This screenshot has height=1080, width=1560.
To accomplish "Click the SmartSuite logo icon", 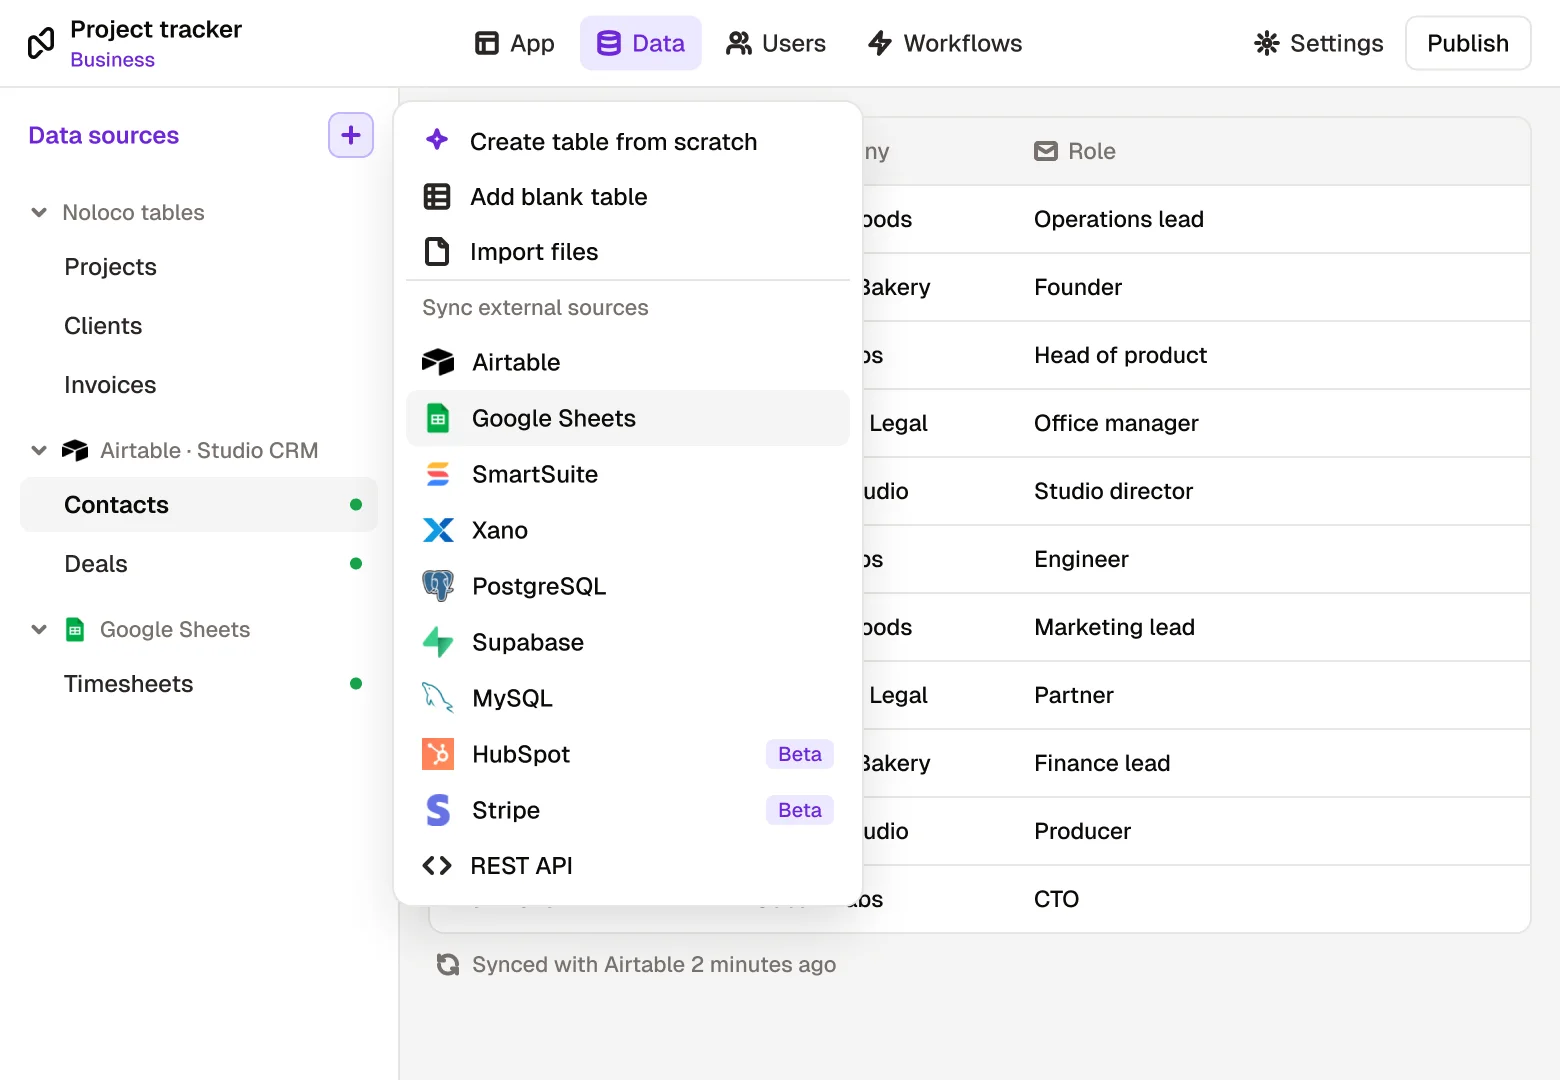I will (x=438, y=474).
